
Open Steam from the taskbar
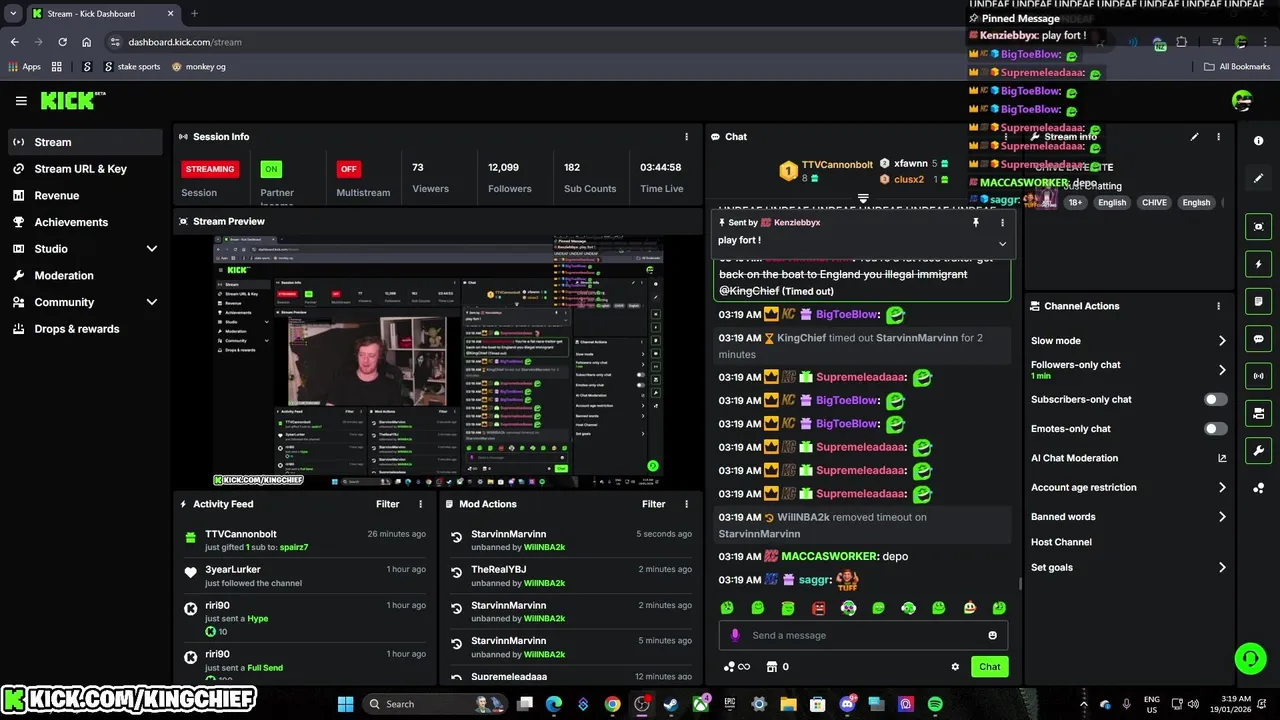[671, 704]
